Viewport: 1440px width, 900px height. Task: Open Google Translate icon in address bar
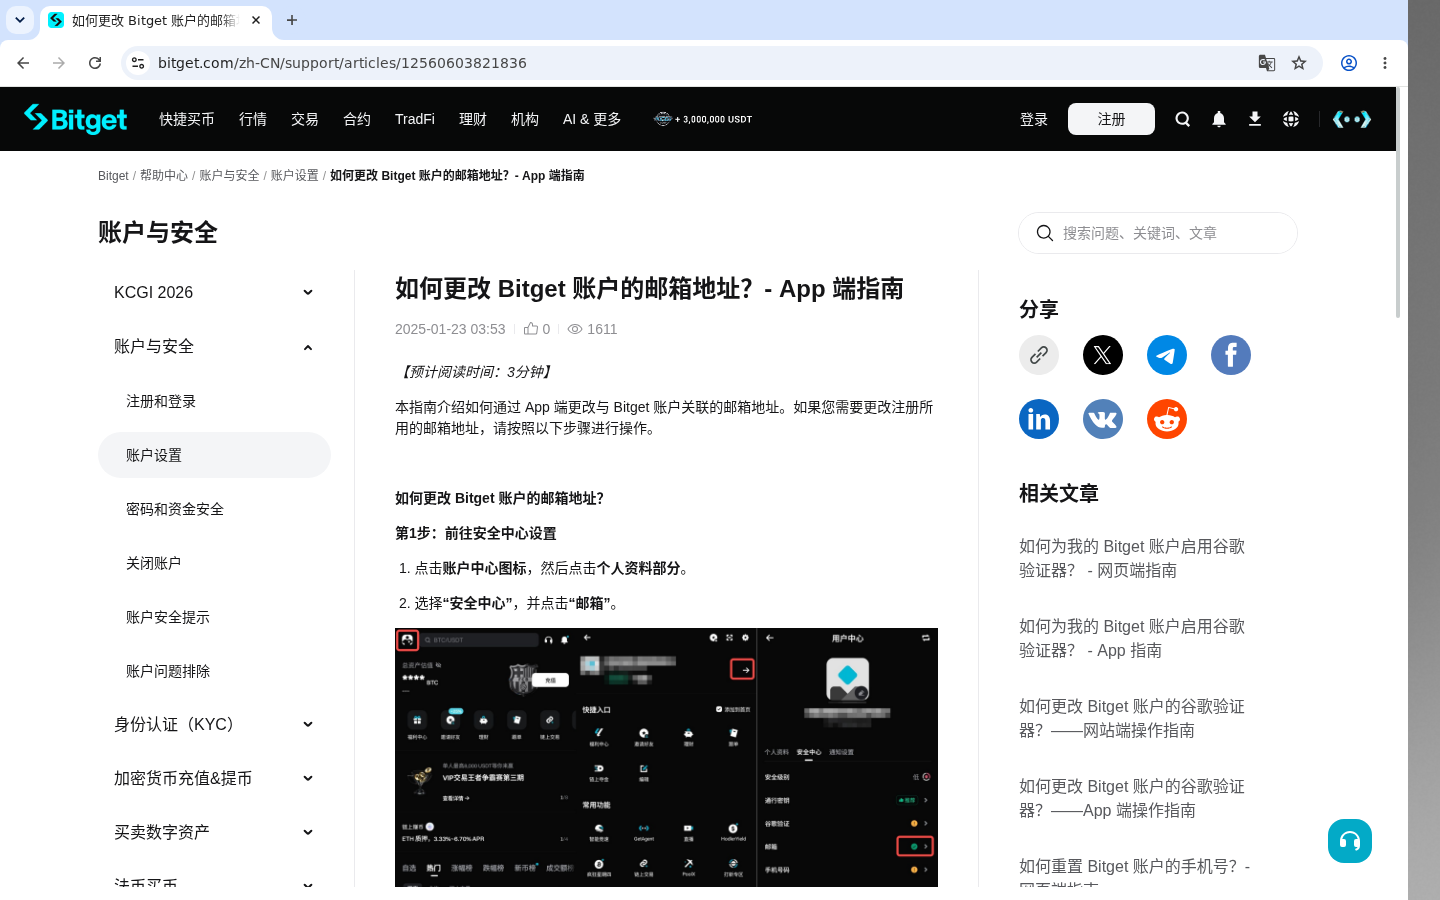click(1267, 63)
